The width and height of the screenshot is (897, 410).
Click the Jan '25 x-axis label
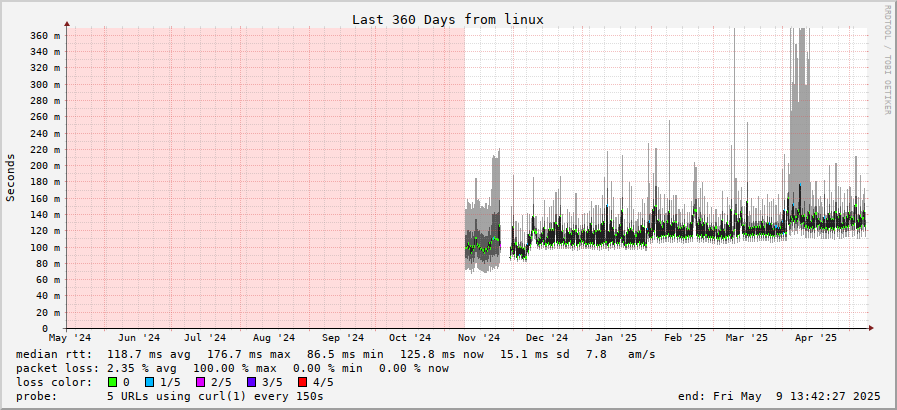coord(616,338)
